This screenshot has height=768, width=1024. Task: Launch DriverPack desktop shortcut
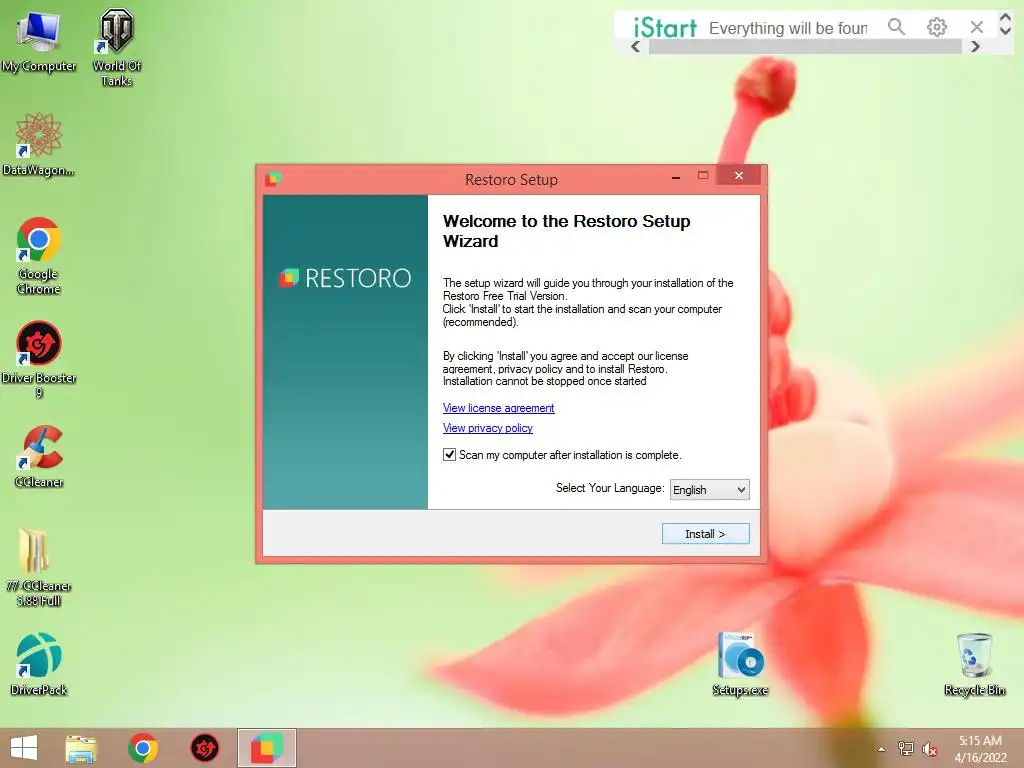point(39,664)
